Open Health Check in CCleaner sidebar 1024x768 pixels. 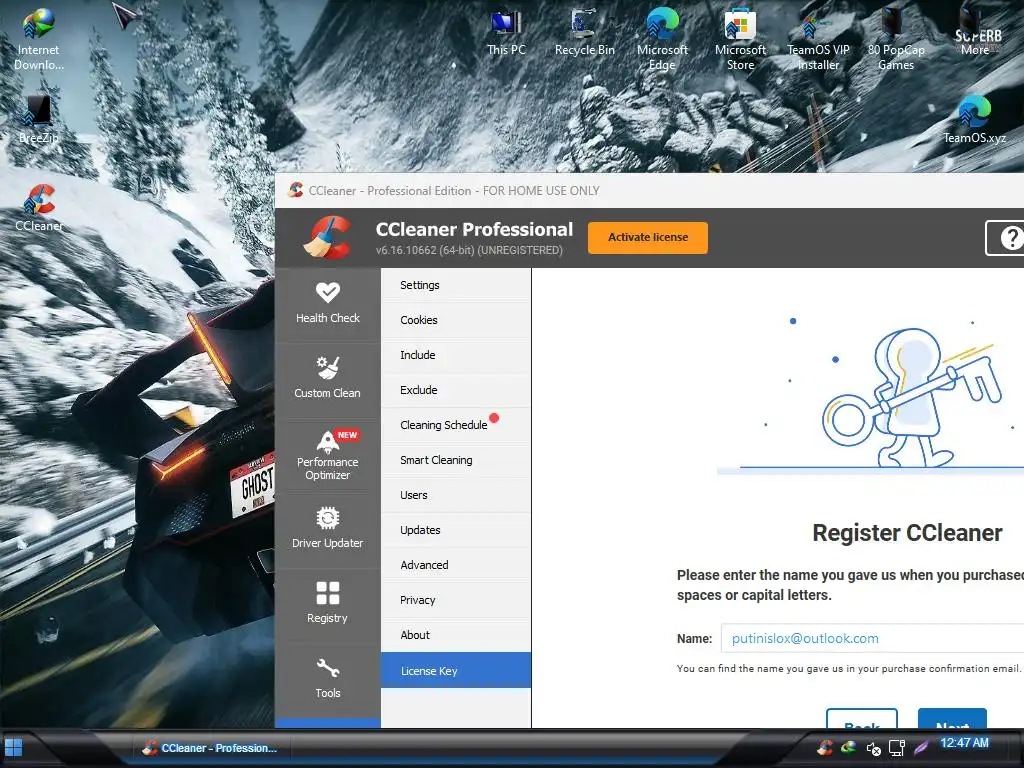point(327,304)
